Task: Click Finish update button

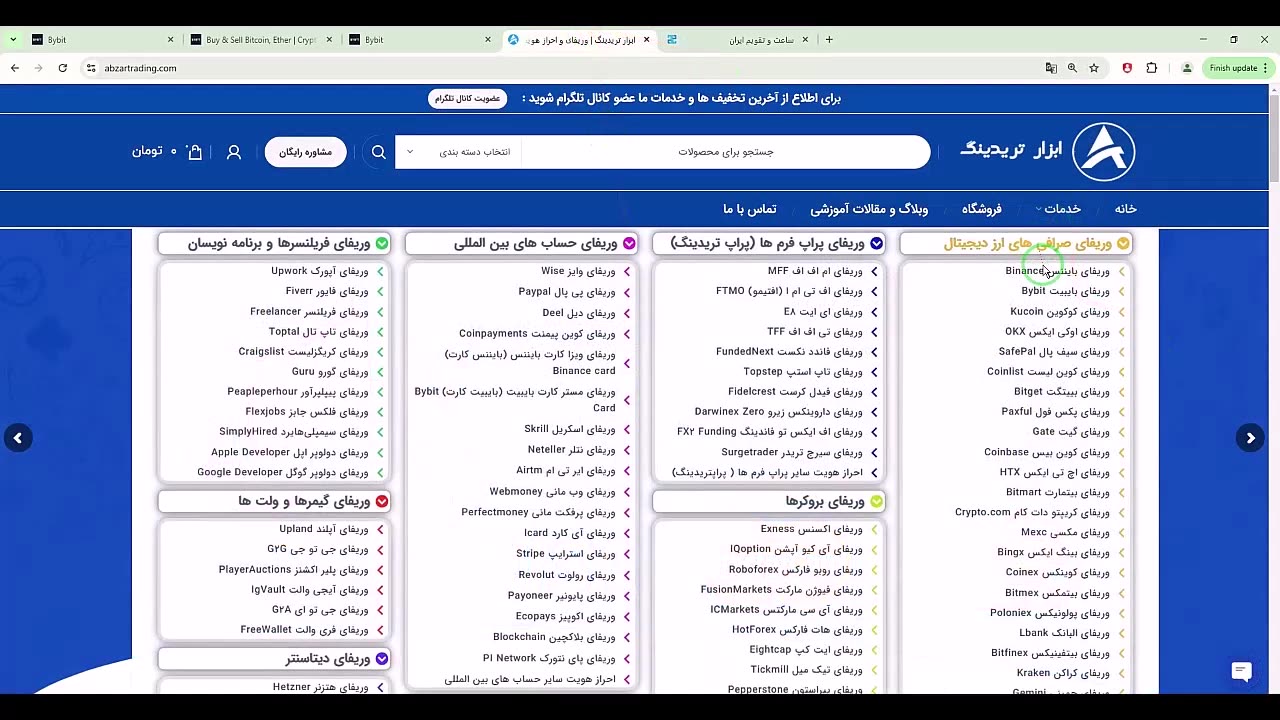Action: pos(1238,68)
